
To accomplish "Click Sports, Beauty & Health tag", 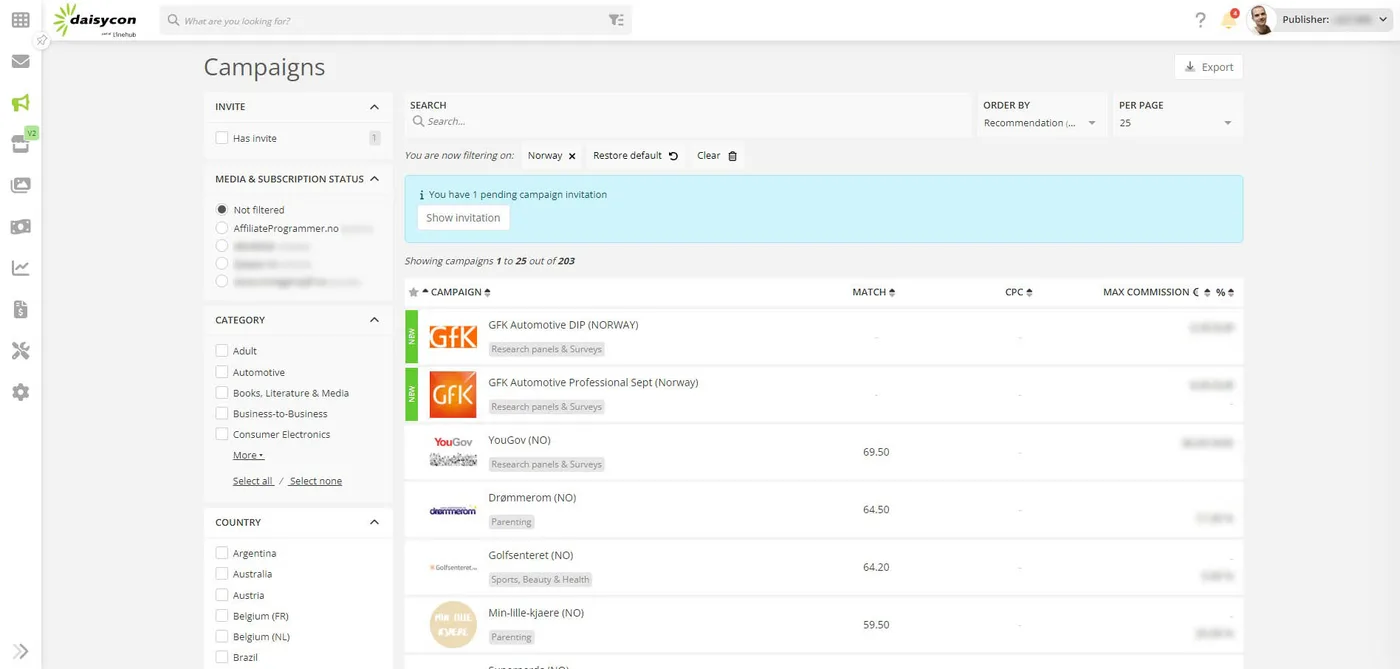I will [540, 579].
